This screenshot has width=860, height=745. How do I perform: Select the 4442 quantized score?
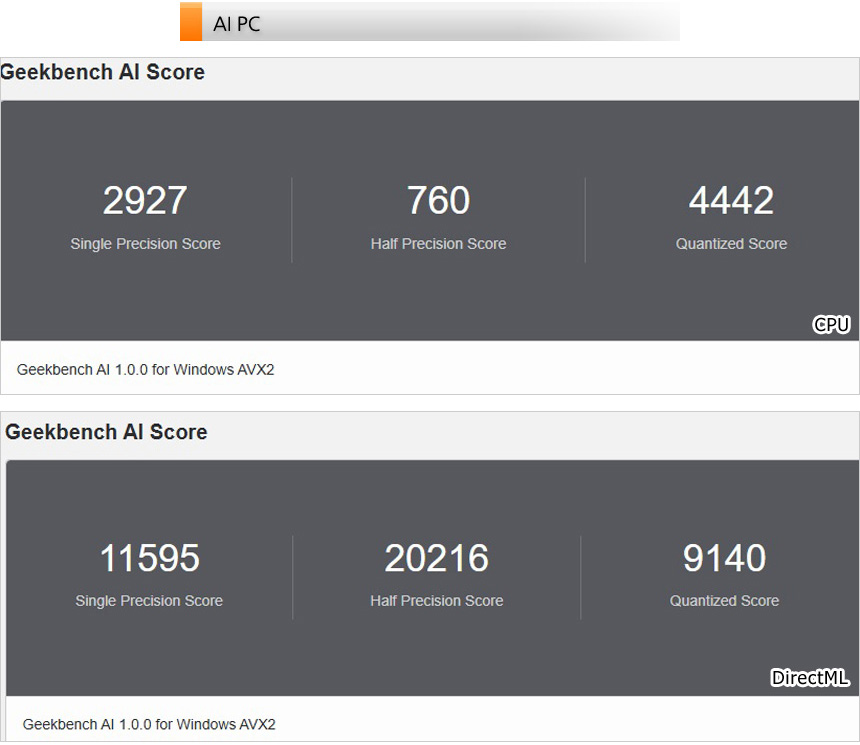tap(731, 201)
